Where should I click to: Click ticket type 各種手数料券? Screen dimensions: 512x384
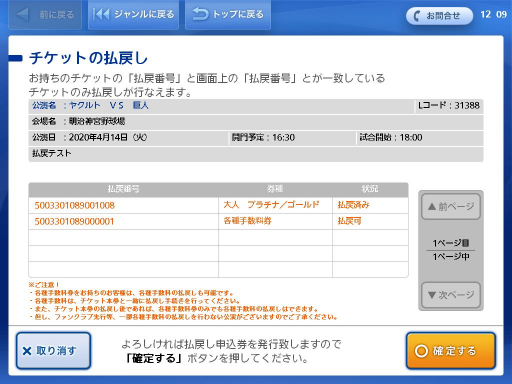[248, 221]
